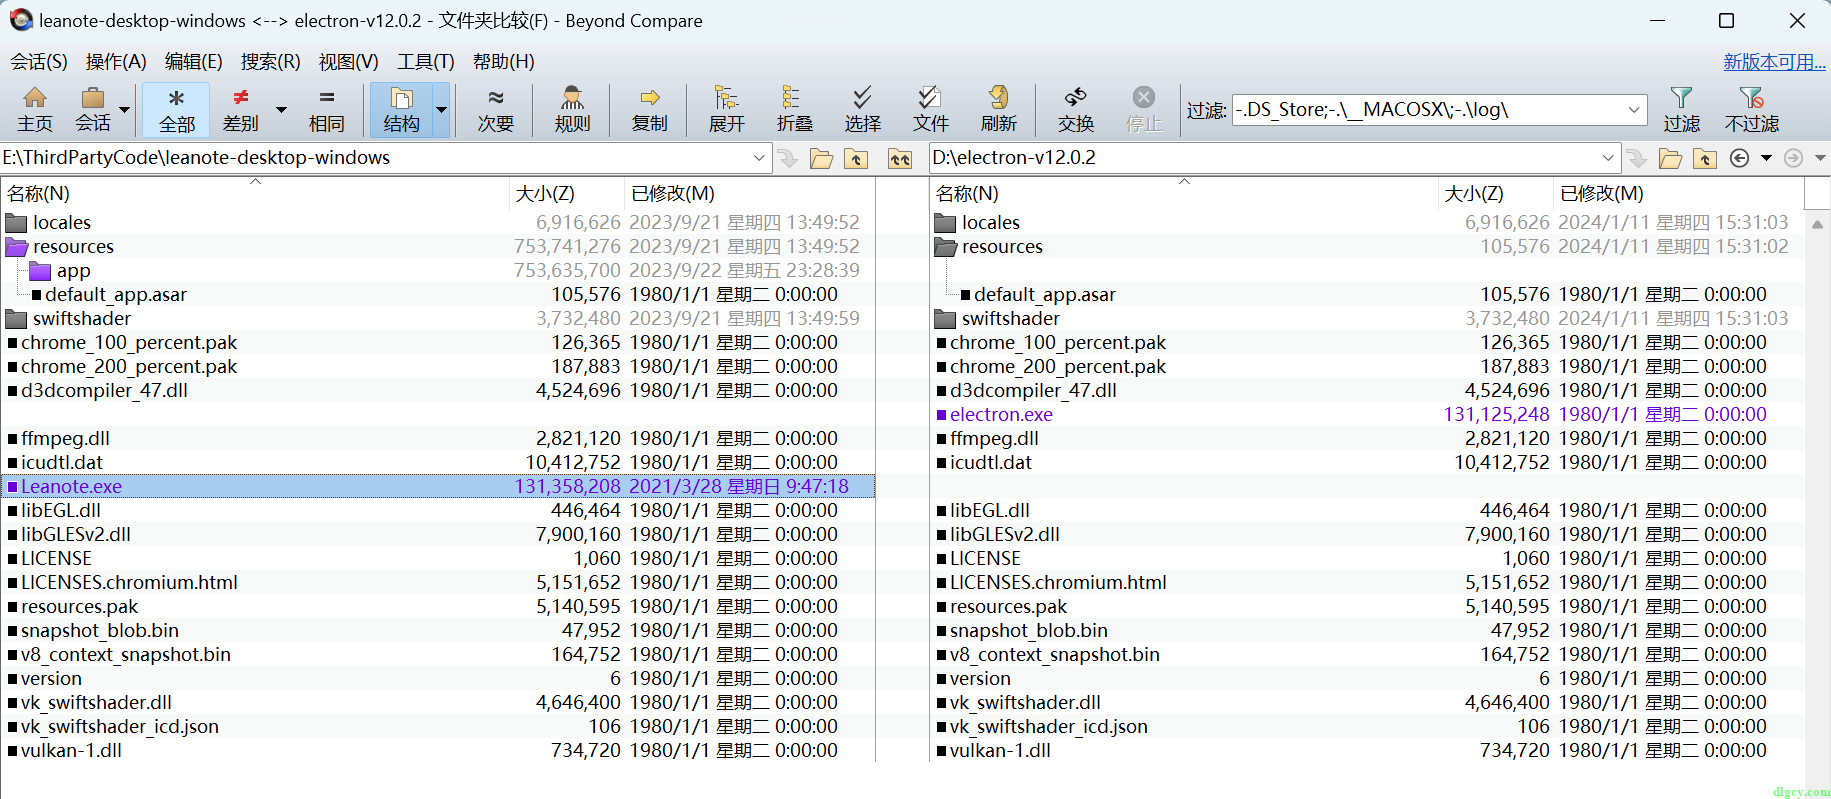Open the 编辑(E) menu

pos(194,62)
